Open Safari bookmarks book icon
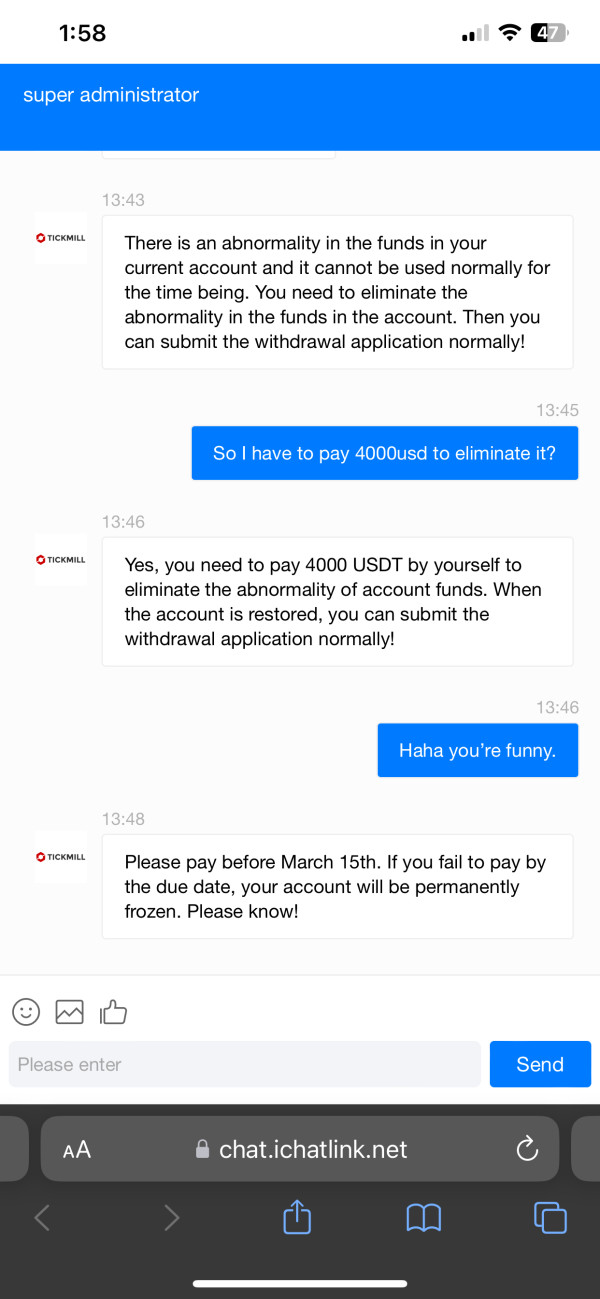The image size is (600, 1299). click(424, 1217)
